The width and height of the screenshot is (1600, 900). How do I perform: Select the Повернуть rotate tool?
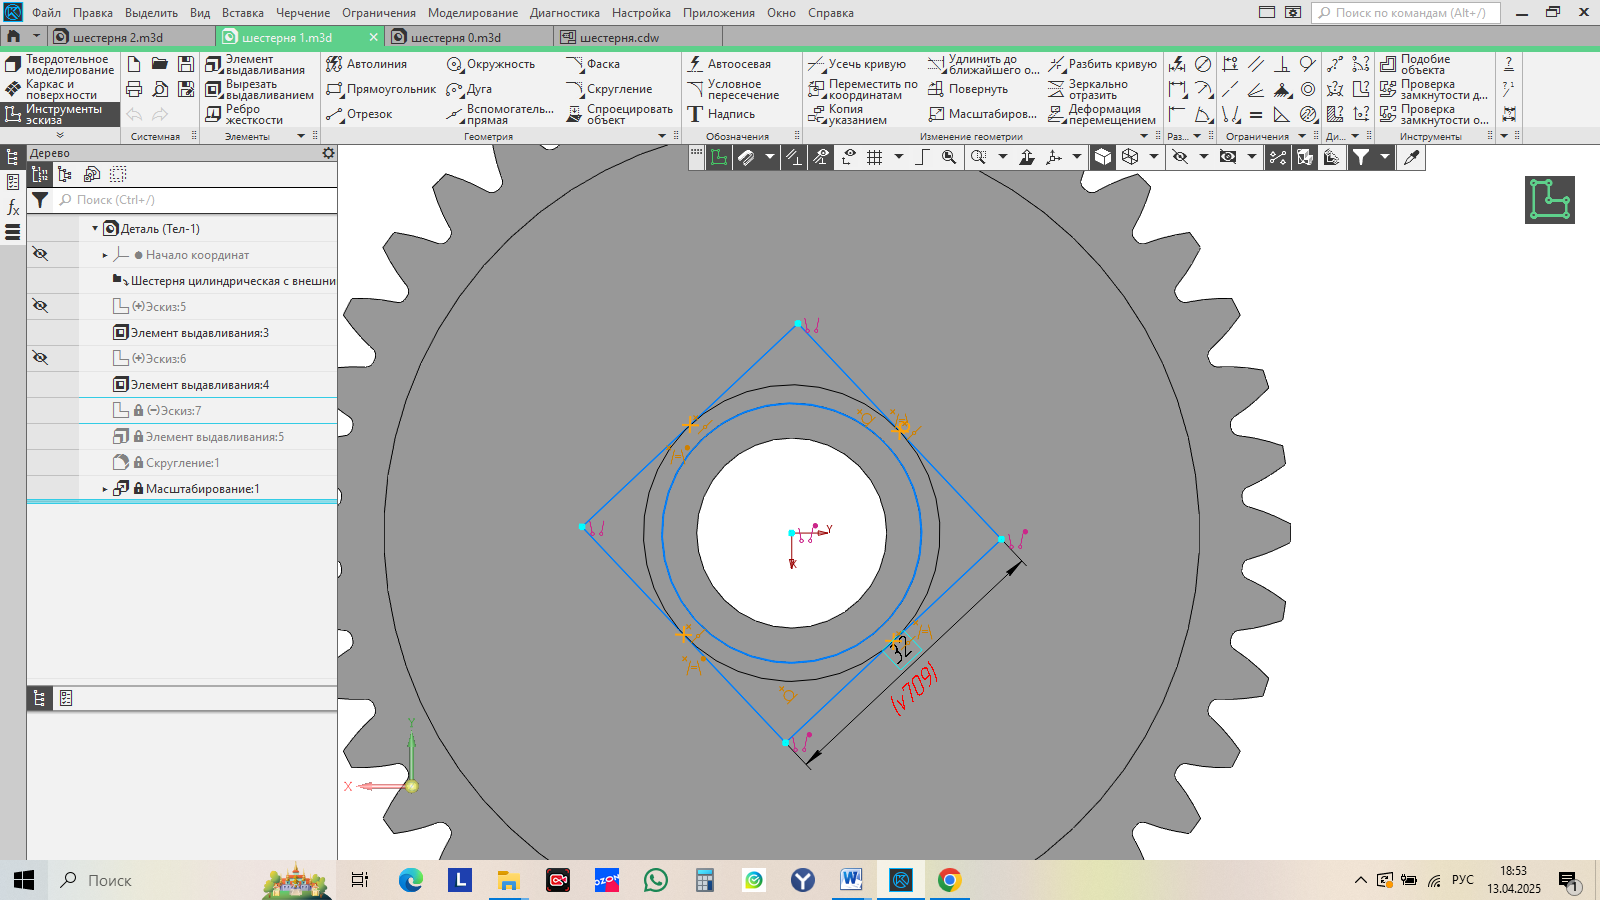tap(968, 89)
